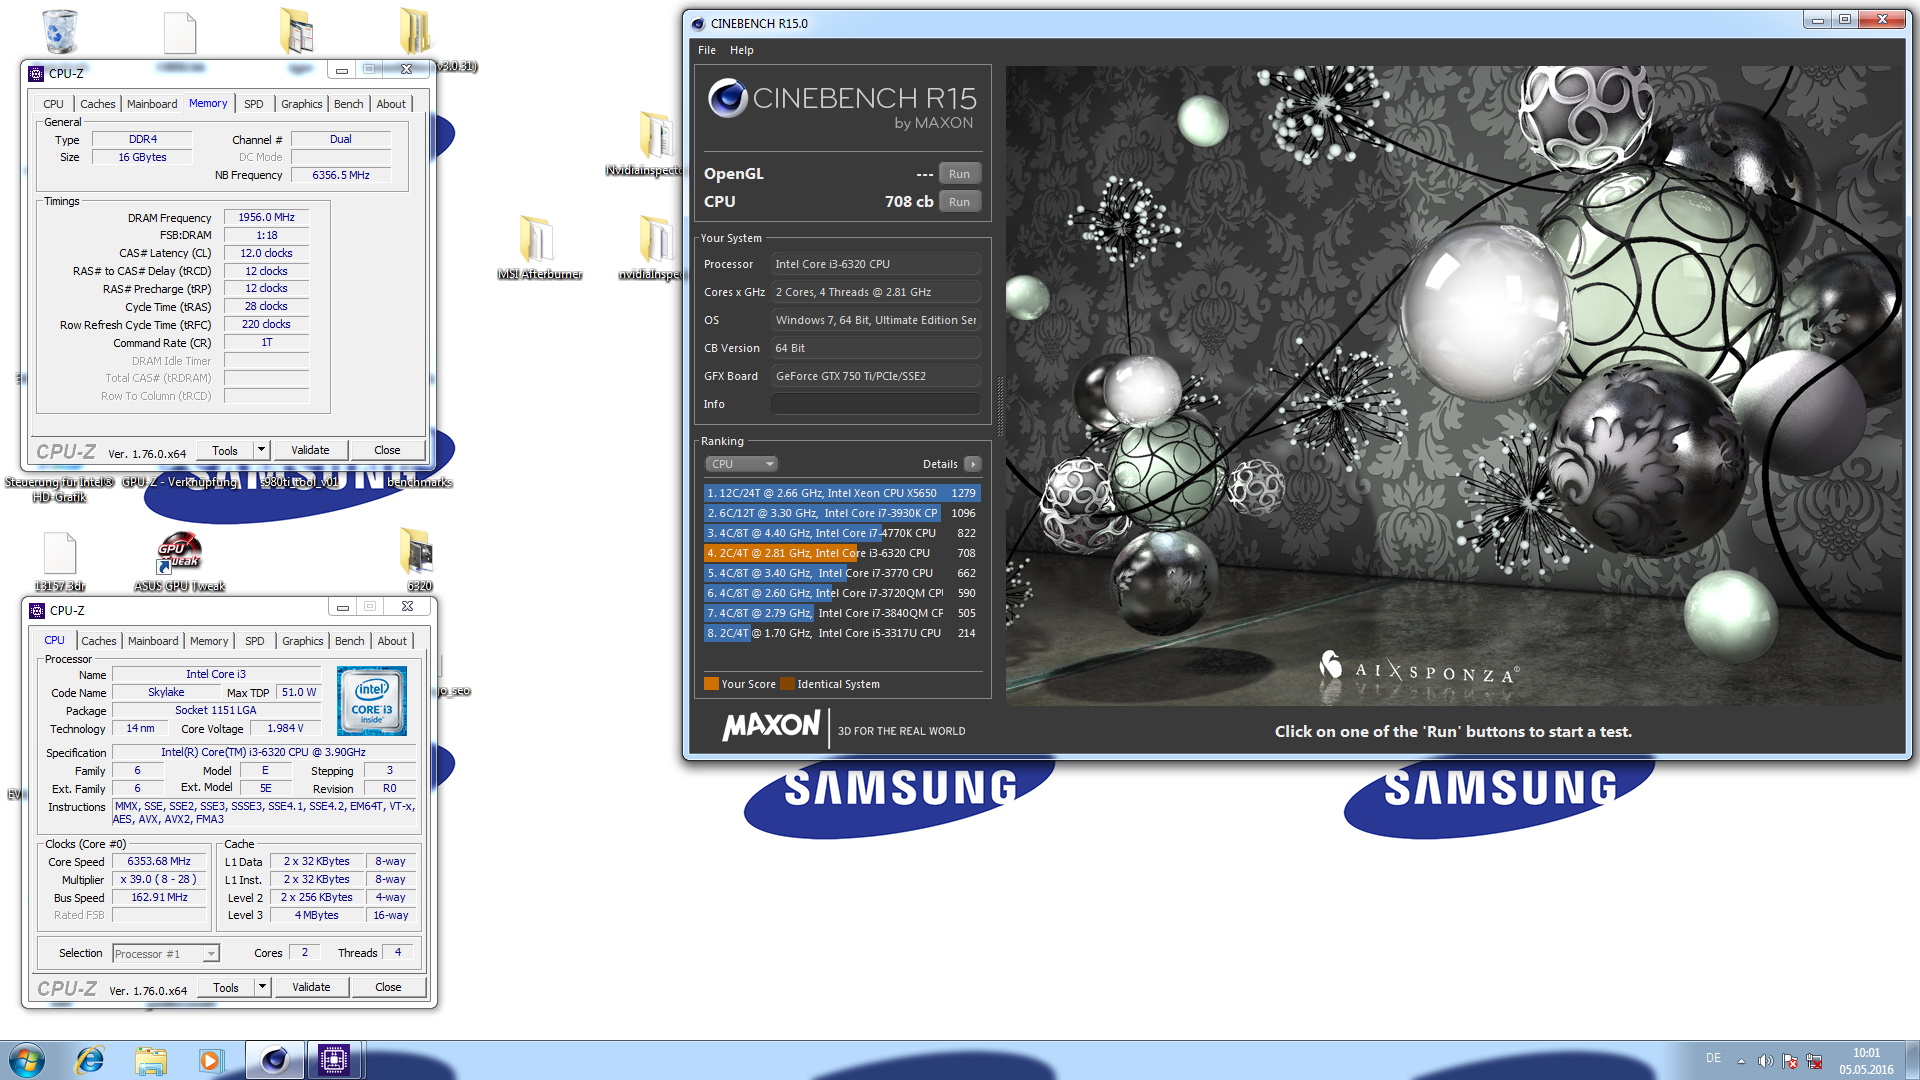
Task: Click the Windows Start button
Action: (27, 1060)
